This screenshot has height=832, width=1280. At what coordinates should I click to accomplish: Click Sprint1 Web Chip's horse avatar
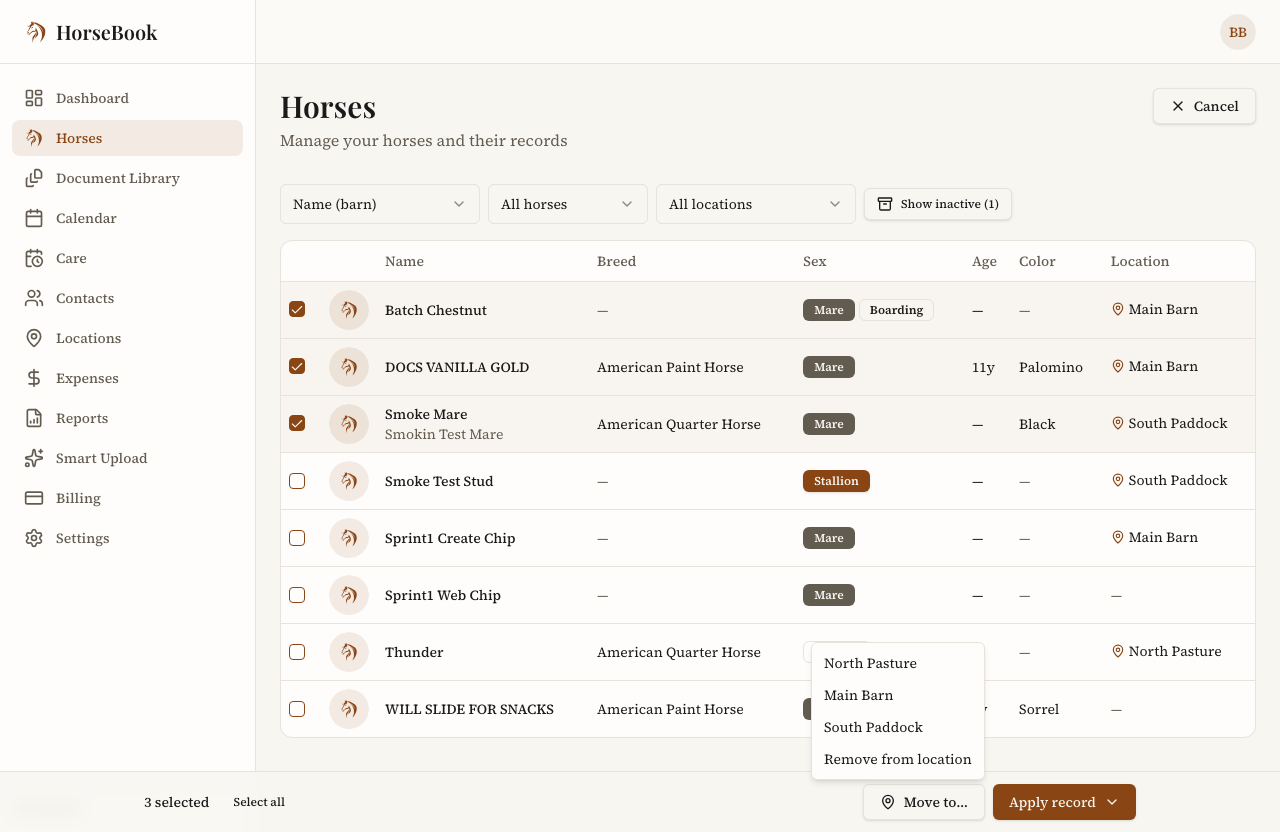[349, 595]
